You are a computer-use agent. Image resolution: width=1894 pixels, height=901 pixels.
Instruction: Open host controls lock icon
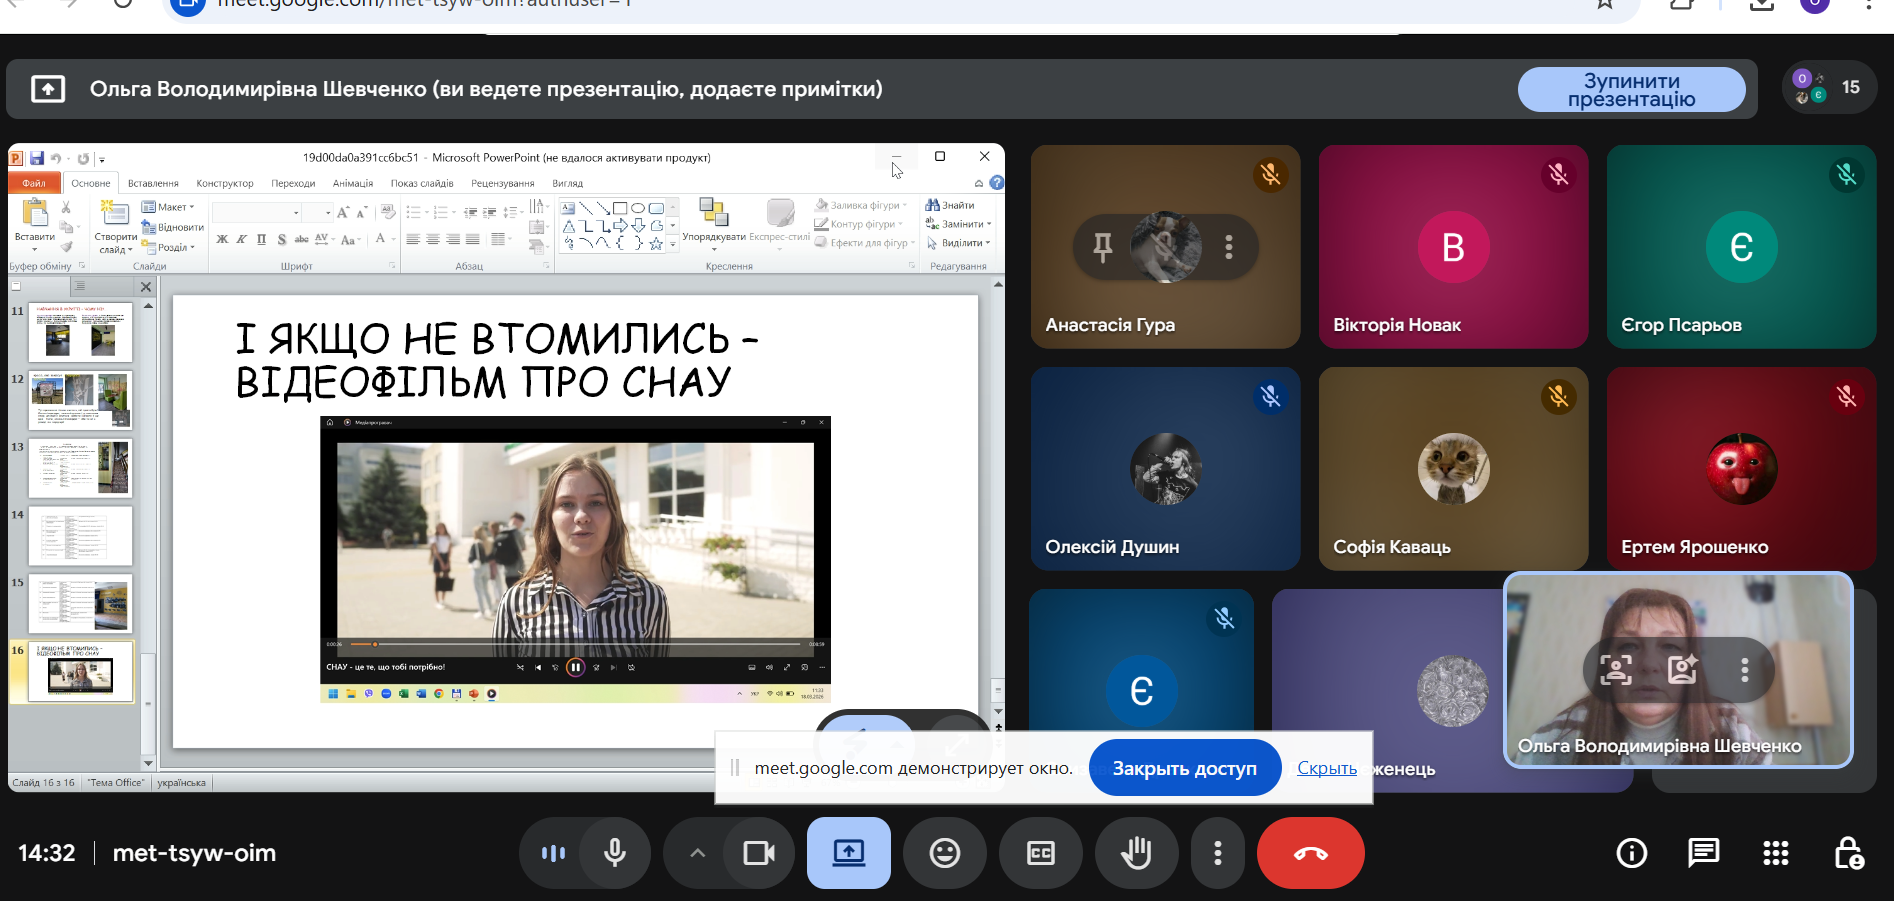(x=1847, y=853)
